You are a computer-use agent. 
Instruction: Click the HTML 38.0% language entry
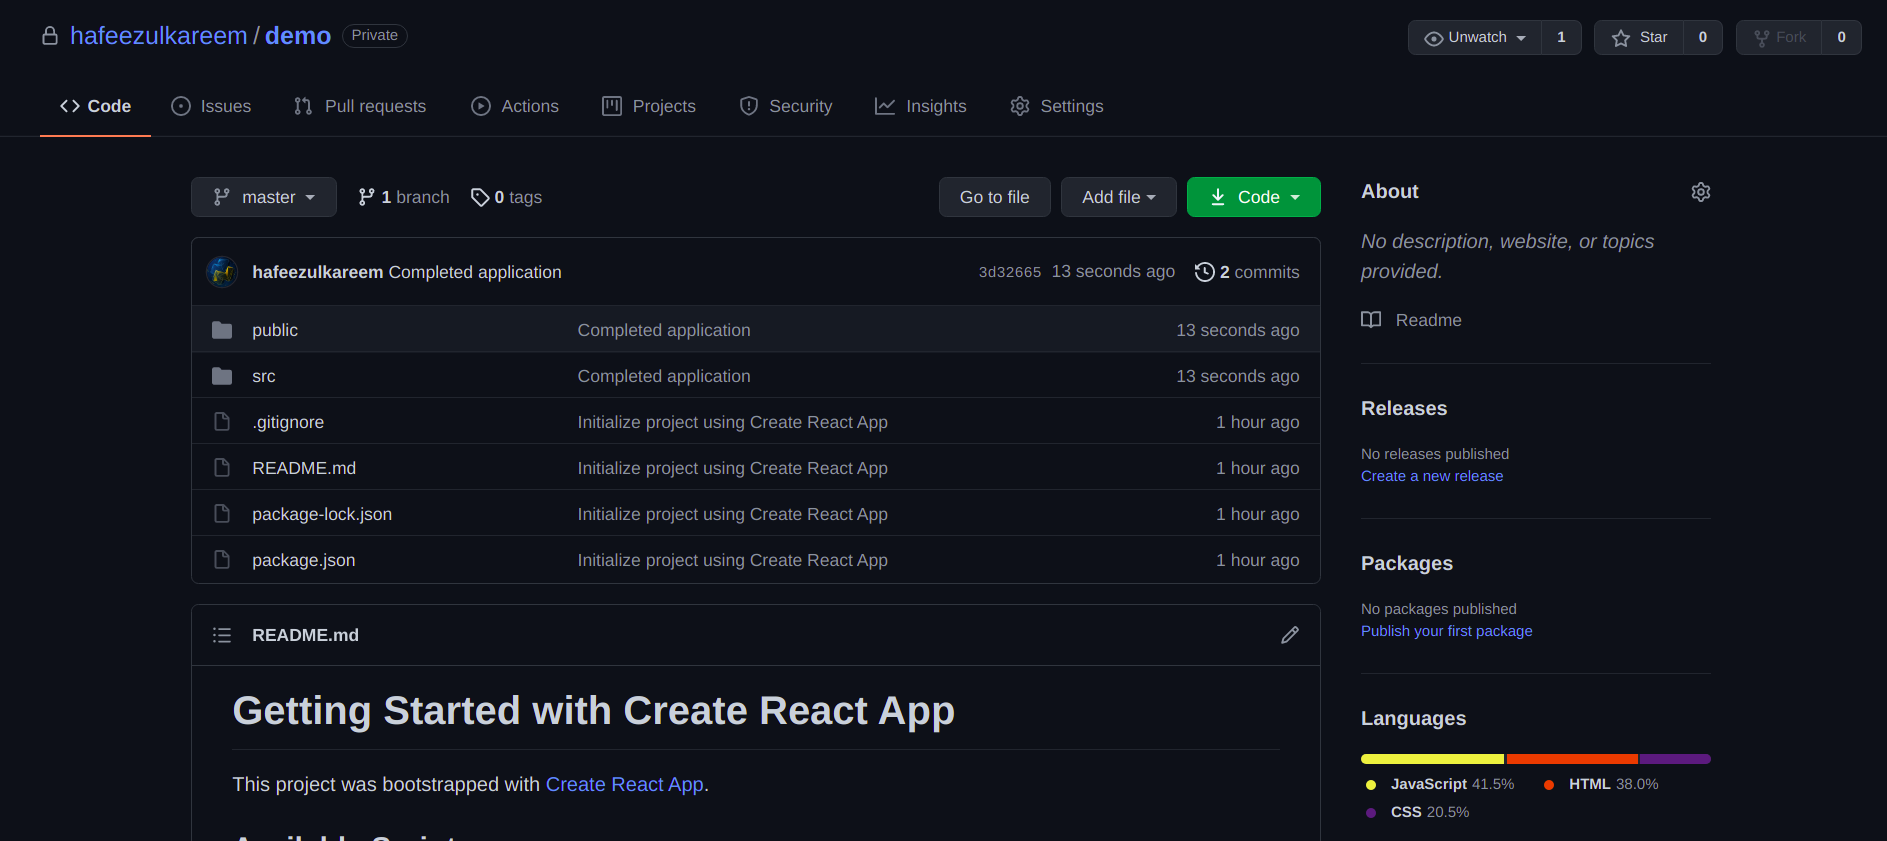[x=1601, y=784]
